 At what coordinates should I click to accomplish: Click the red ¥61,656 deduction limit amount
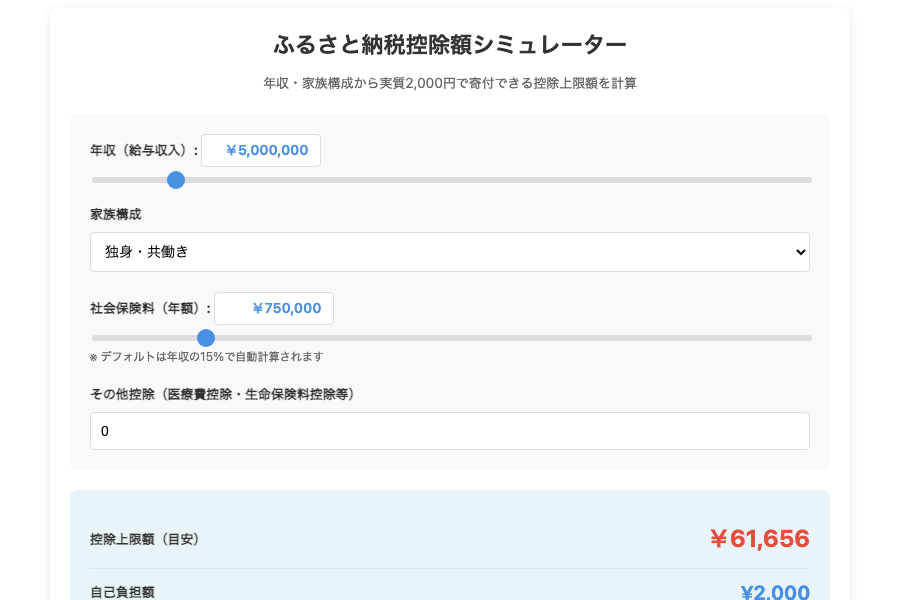click(759, 539)
